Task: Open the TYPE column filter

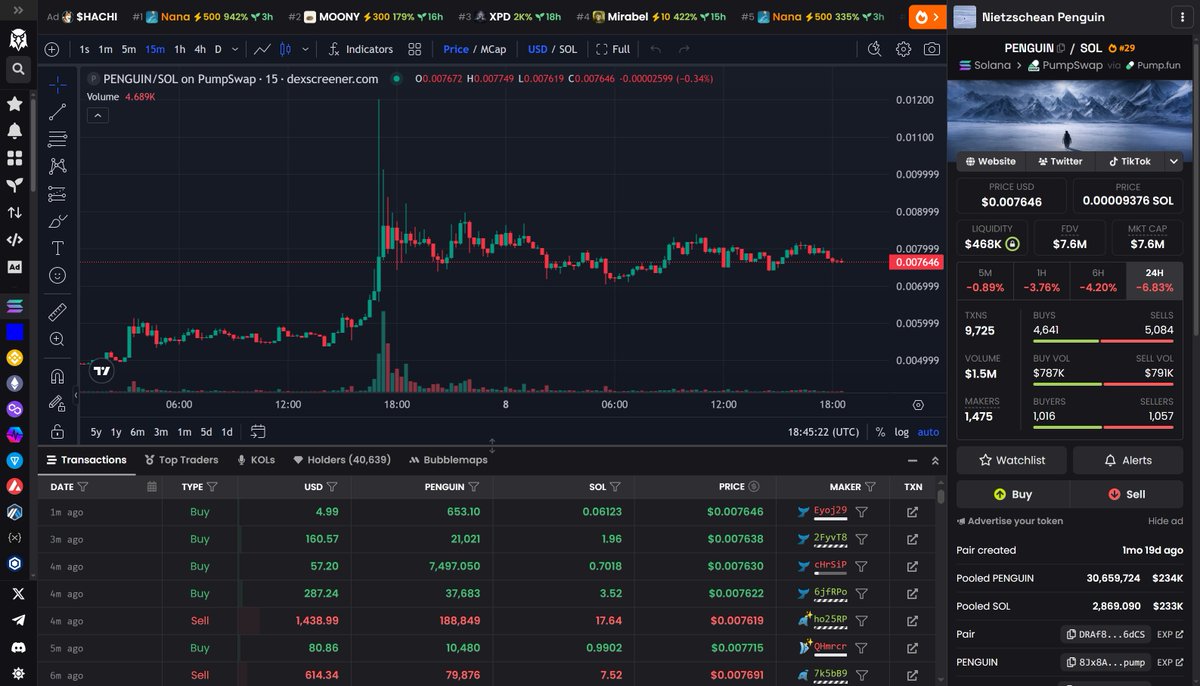Action: 213,487
